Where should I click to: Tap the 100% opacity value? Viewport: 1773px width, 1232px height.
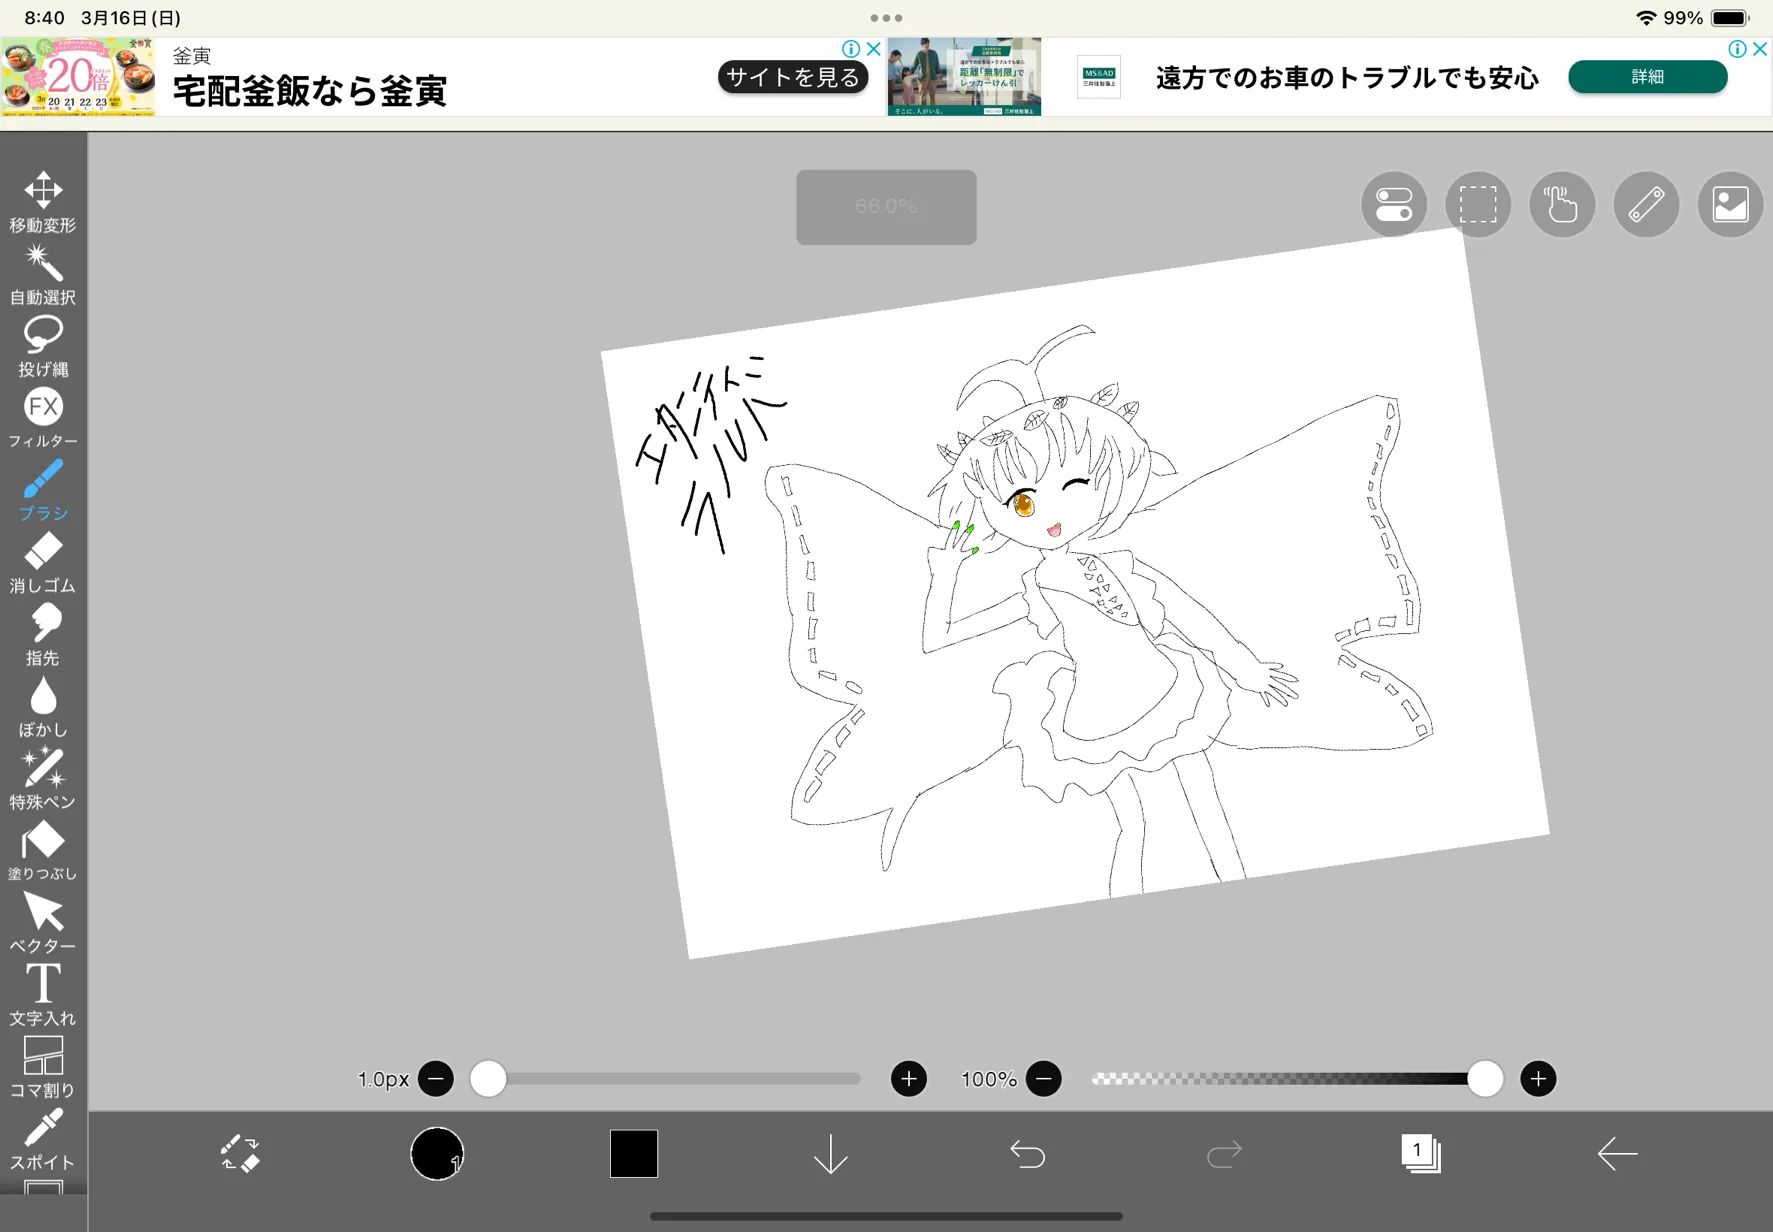pyautogui.click(x=988, y=1080)
